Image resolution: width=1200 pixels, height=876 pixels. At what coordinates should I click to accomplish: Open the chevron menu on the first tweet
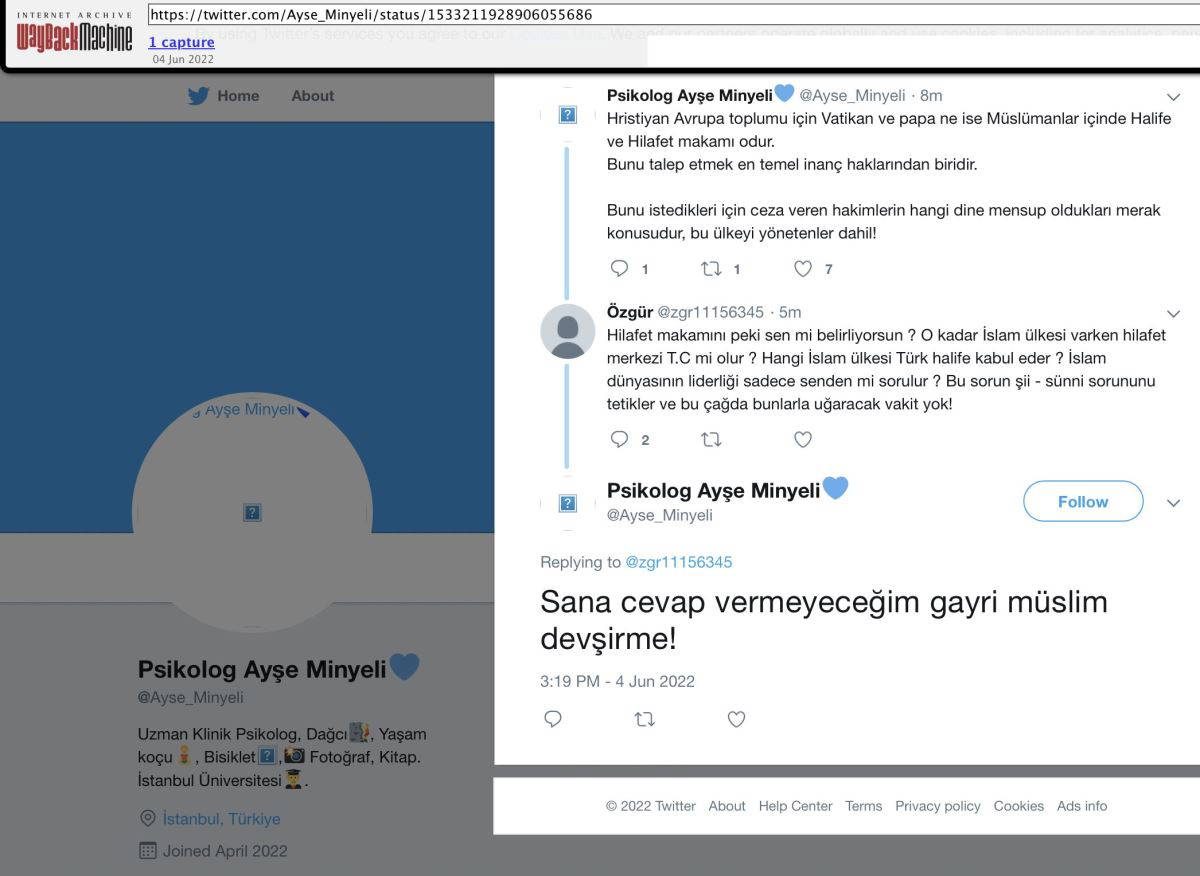1174,96
